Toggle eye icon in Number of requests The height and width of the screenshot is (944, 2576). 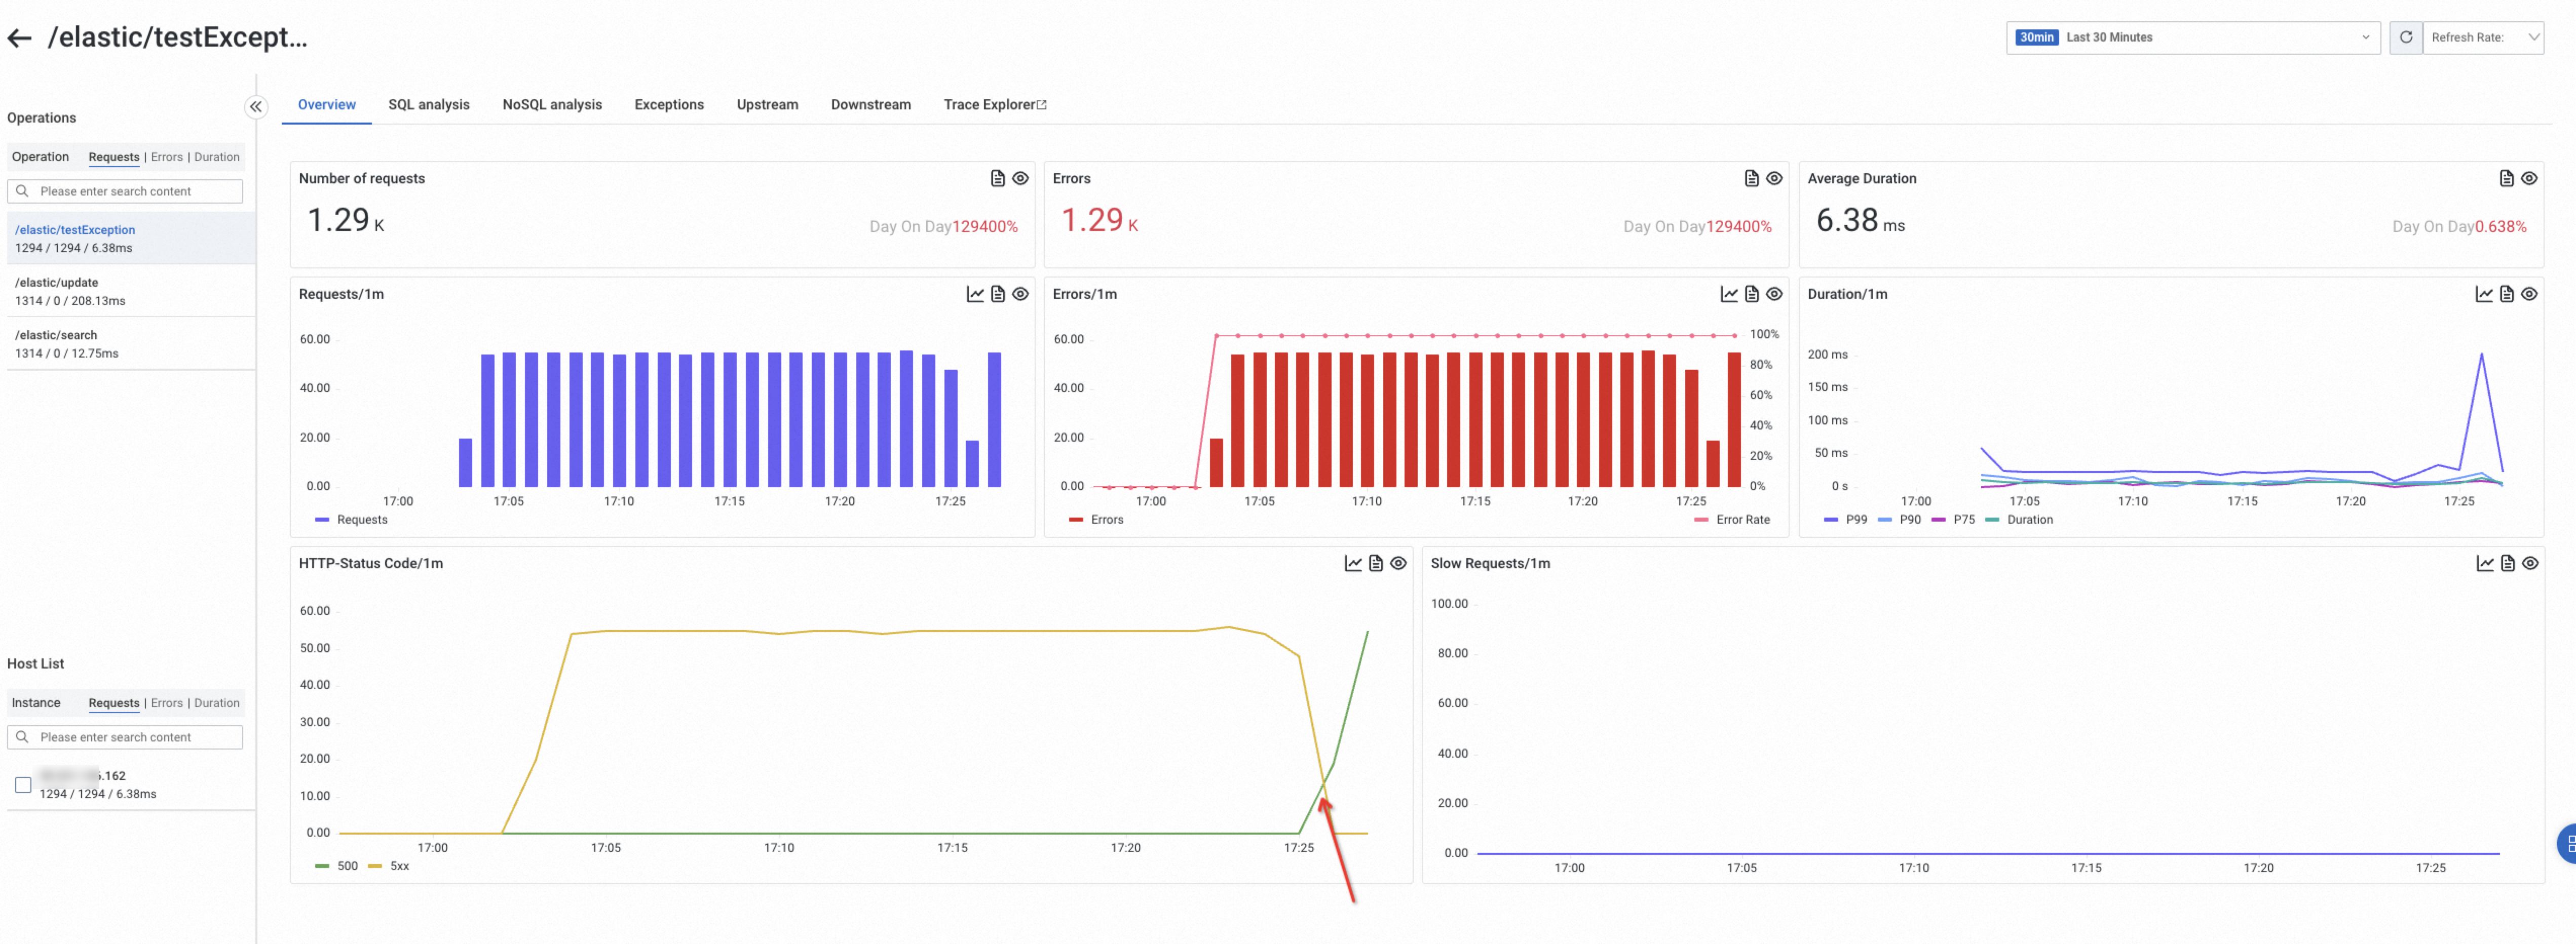pos(1020,178)
